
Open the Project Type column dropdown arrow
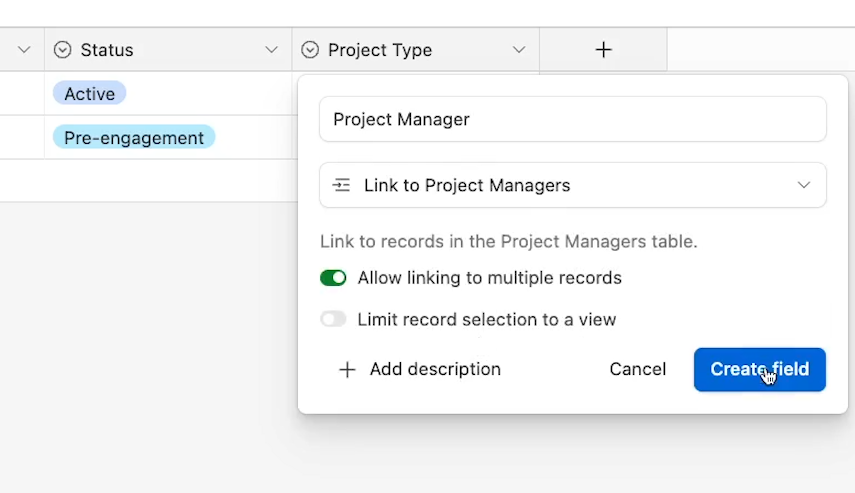pos(519,50)
